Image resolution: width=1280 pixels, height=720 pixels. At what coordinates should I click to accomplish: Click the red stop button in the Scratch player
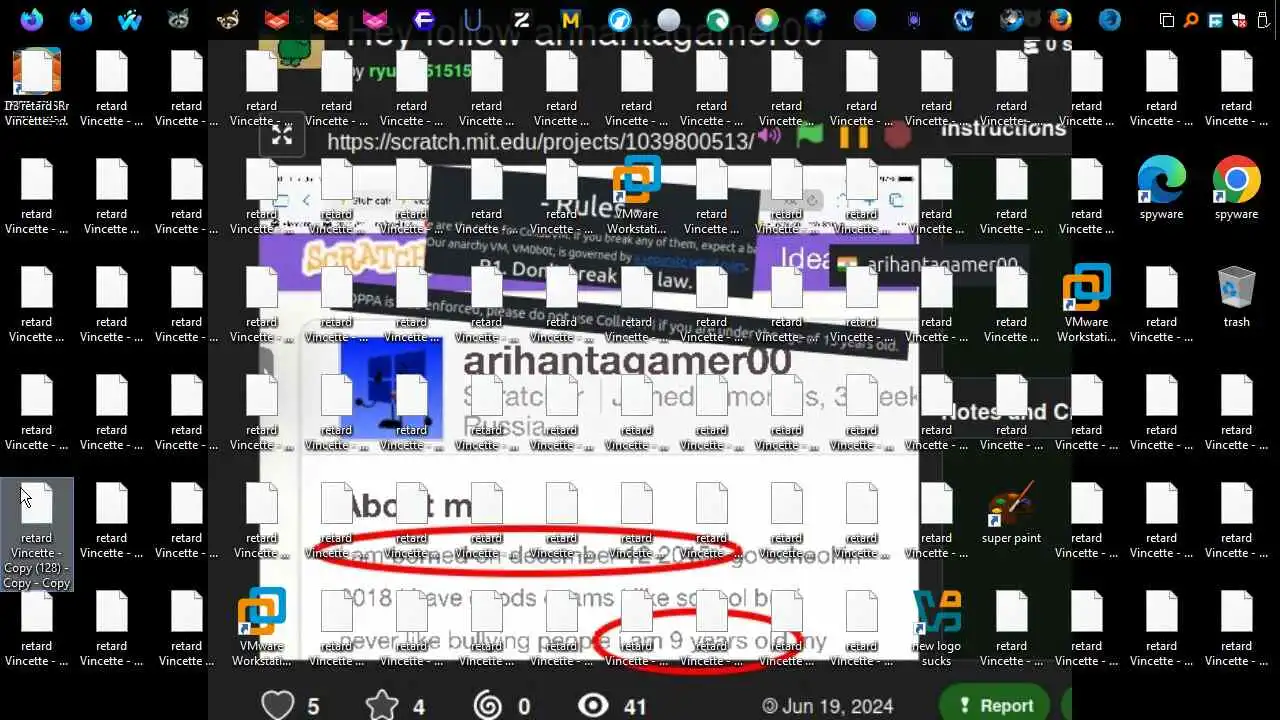(x=898, y=136)
